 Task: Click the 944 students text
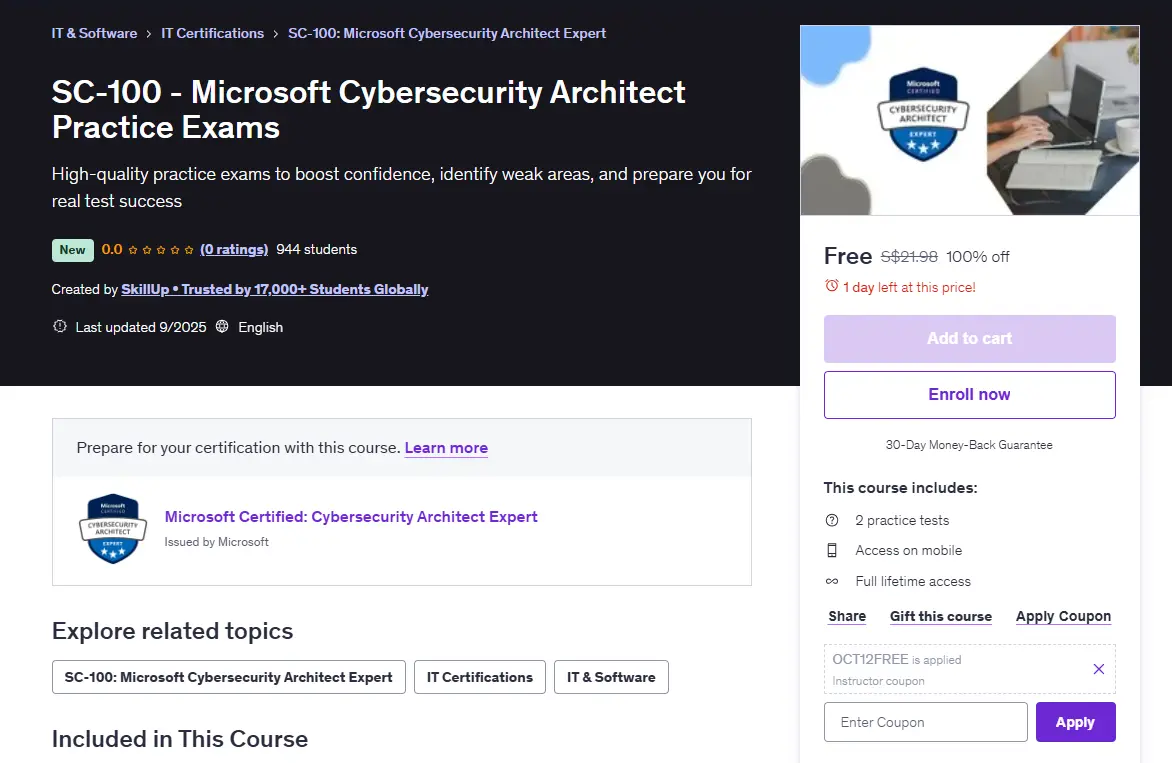[317, 250]
